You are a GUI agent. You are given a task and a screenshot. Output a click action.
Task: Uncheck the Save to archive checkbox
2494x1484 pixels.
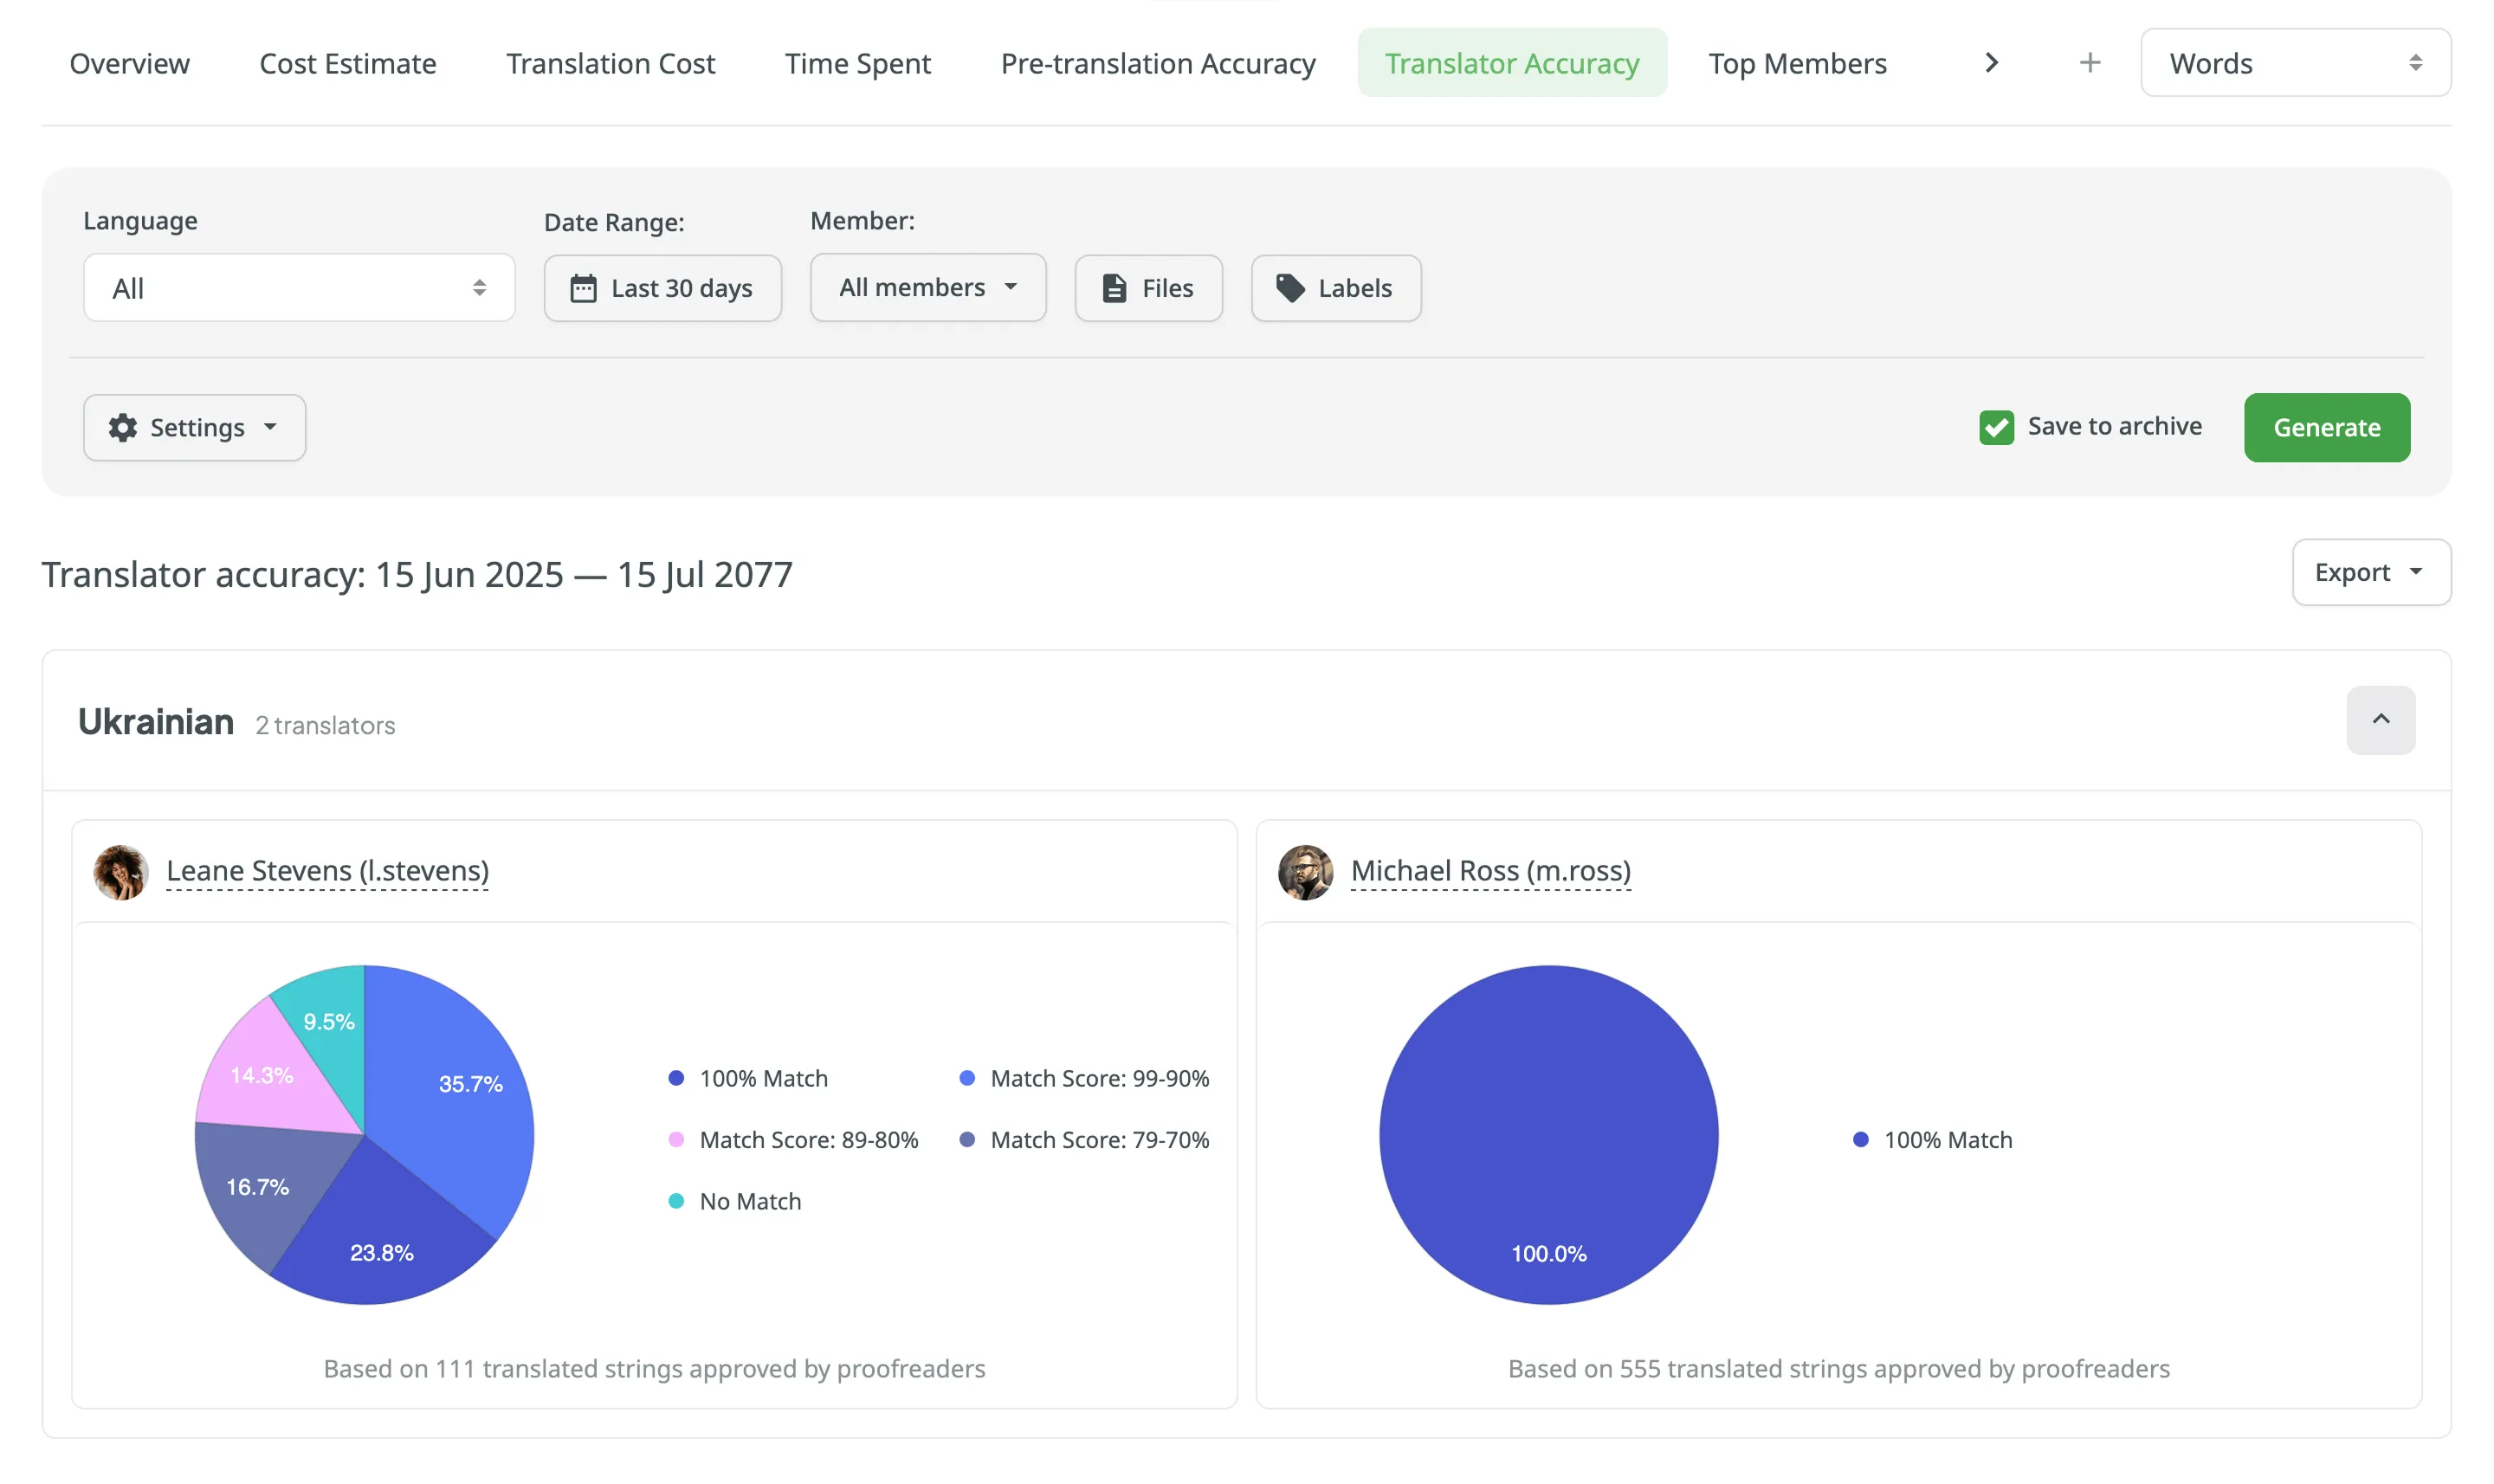(x=1995, y=427)
